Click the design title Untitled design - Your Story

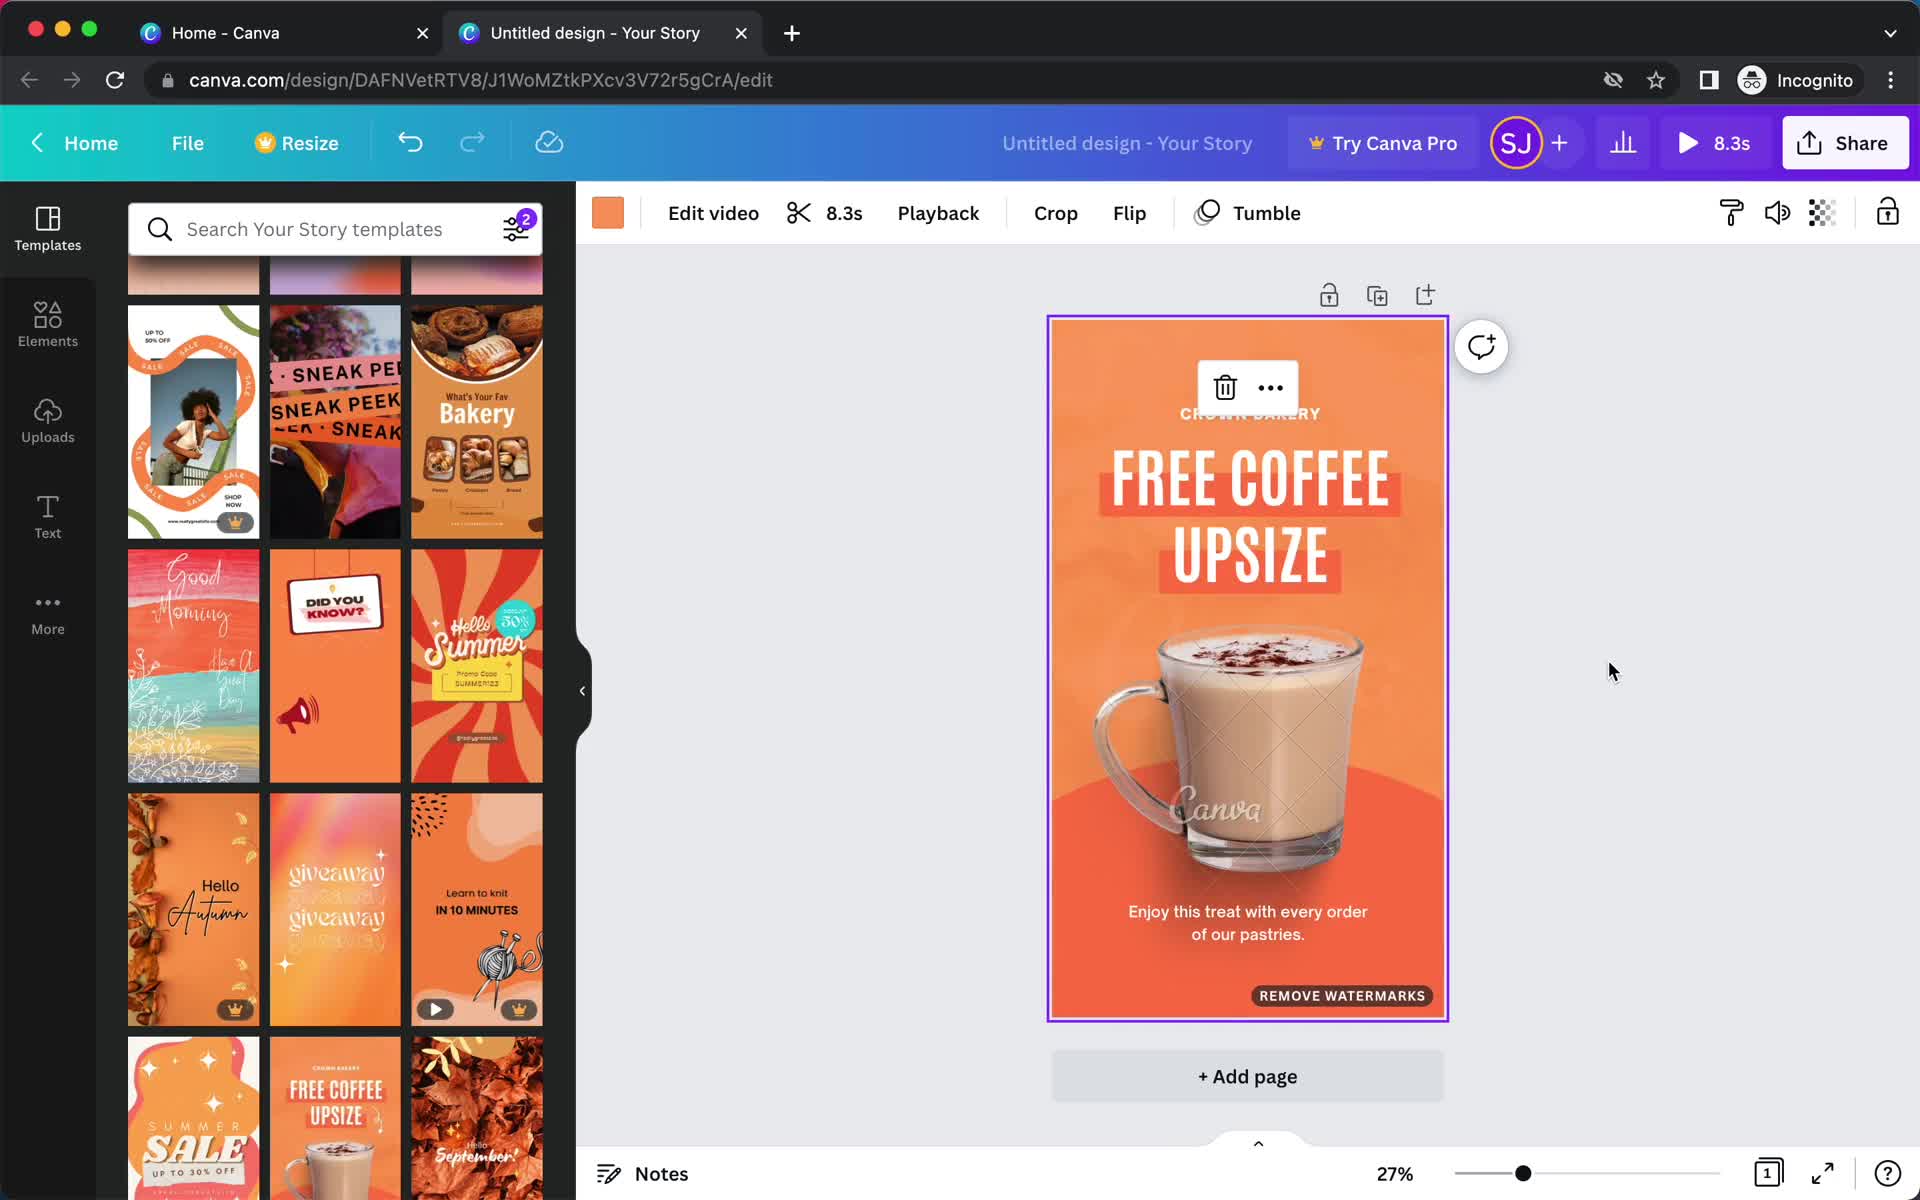[1127, 143]
